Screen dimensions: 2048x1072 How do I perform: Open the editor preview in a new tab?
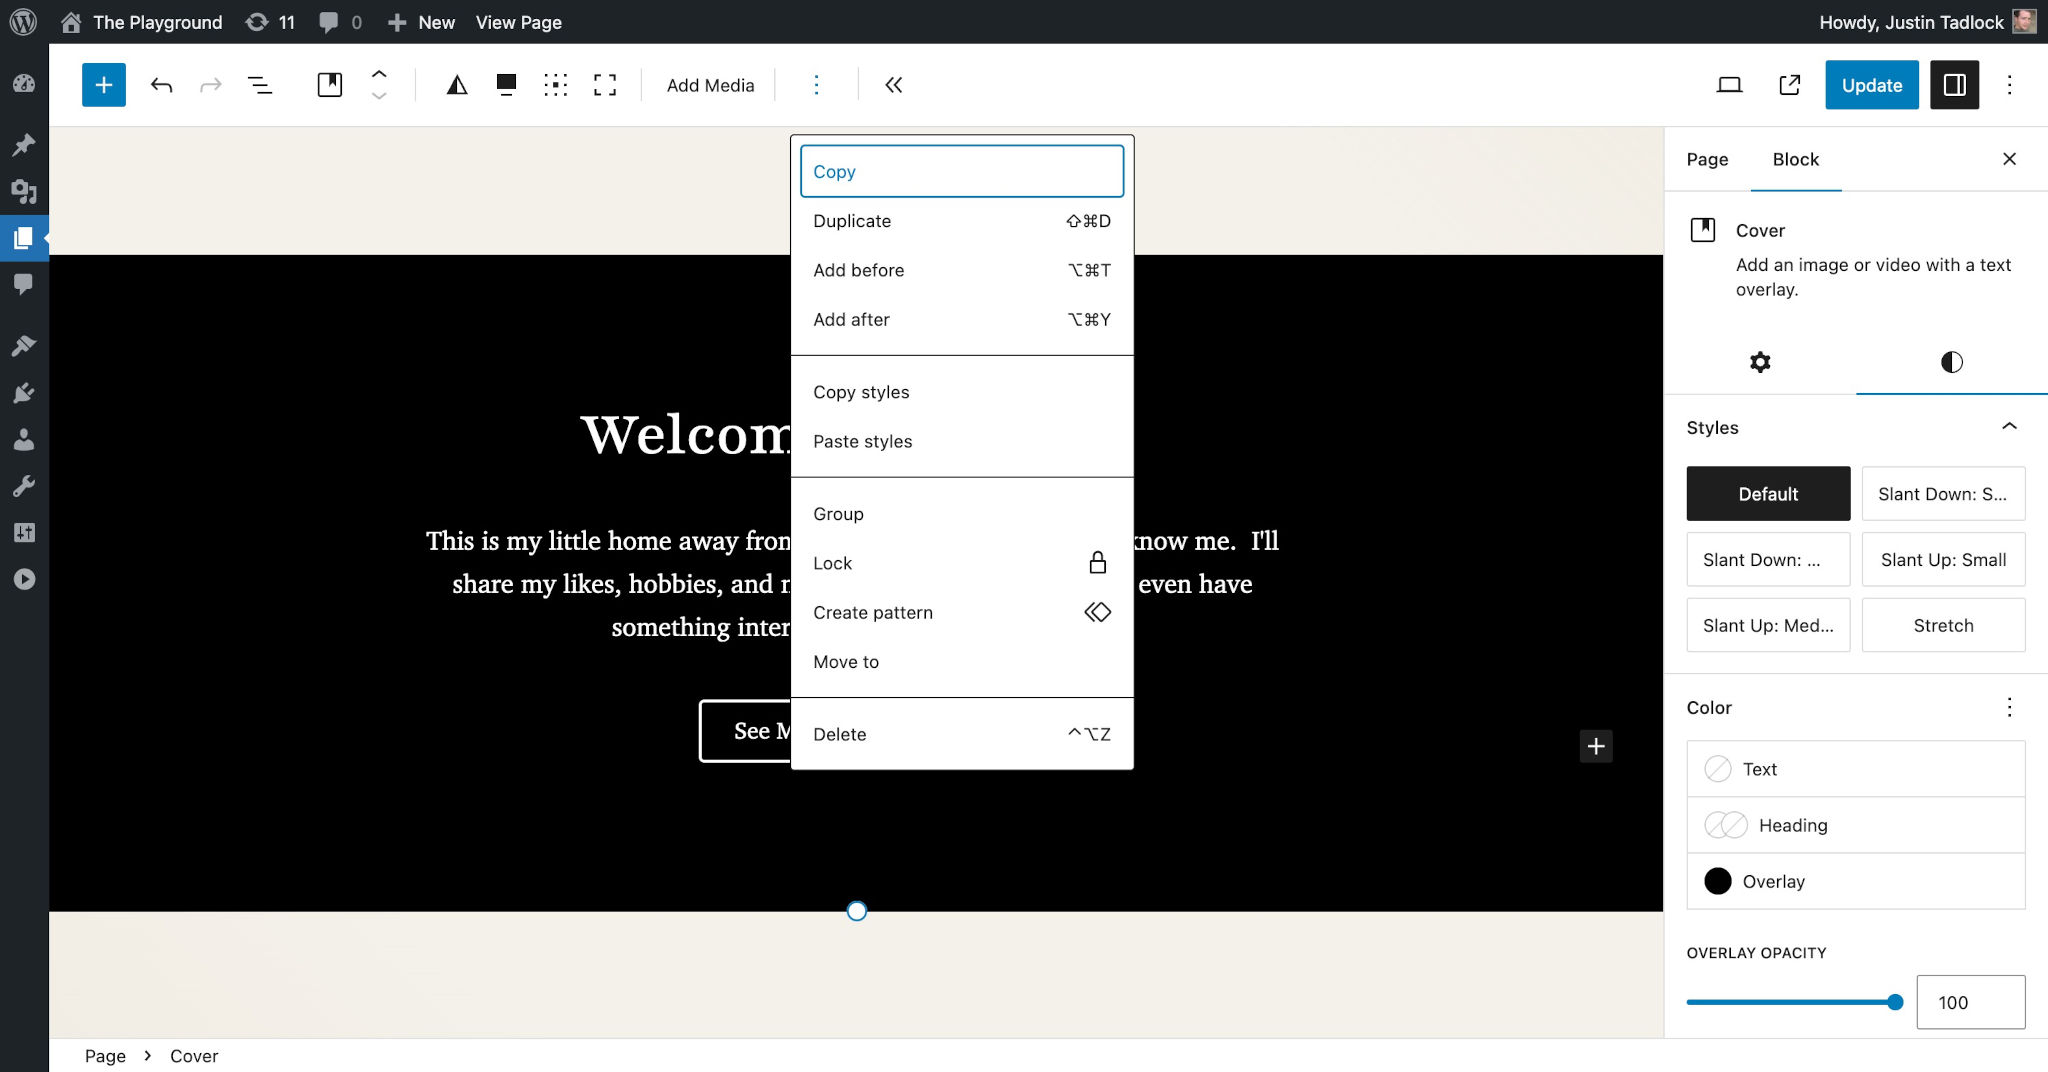pyautogui.click(x=1788, y=85)
